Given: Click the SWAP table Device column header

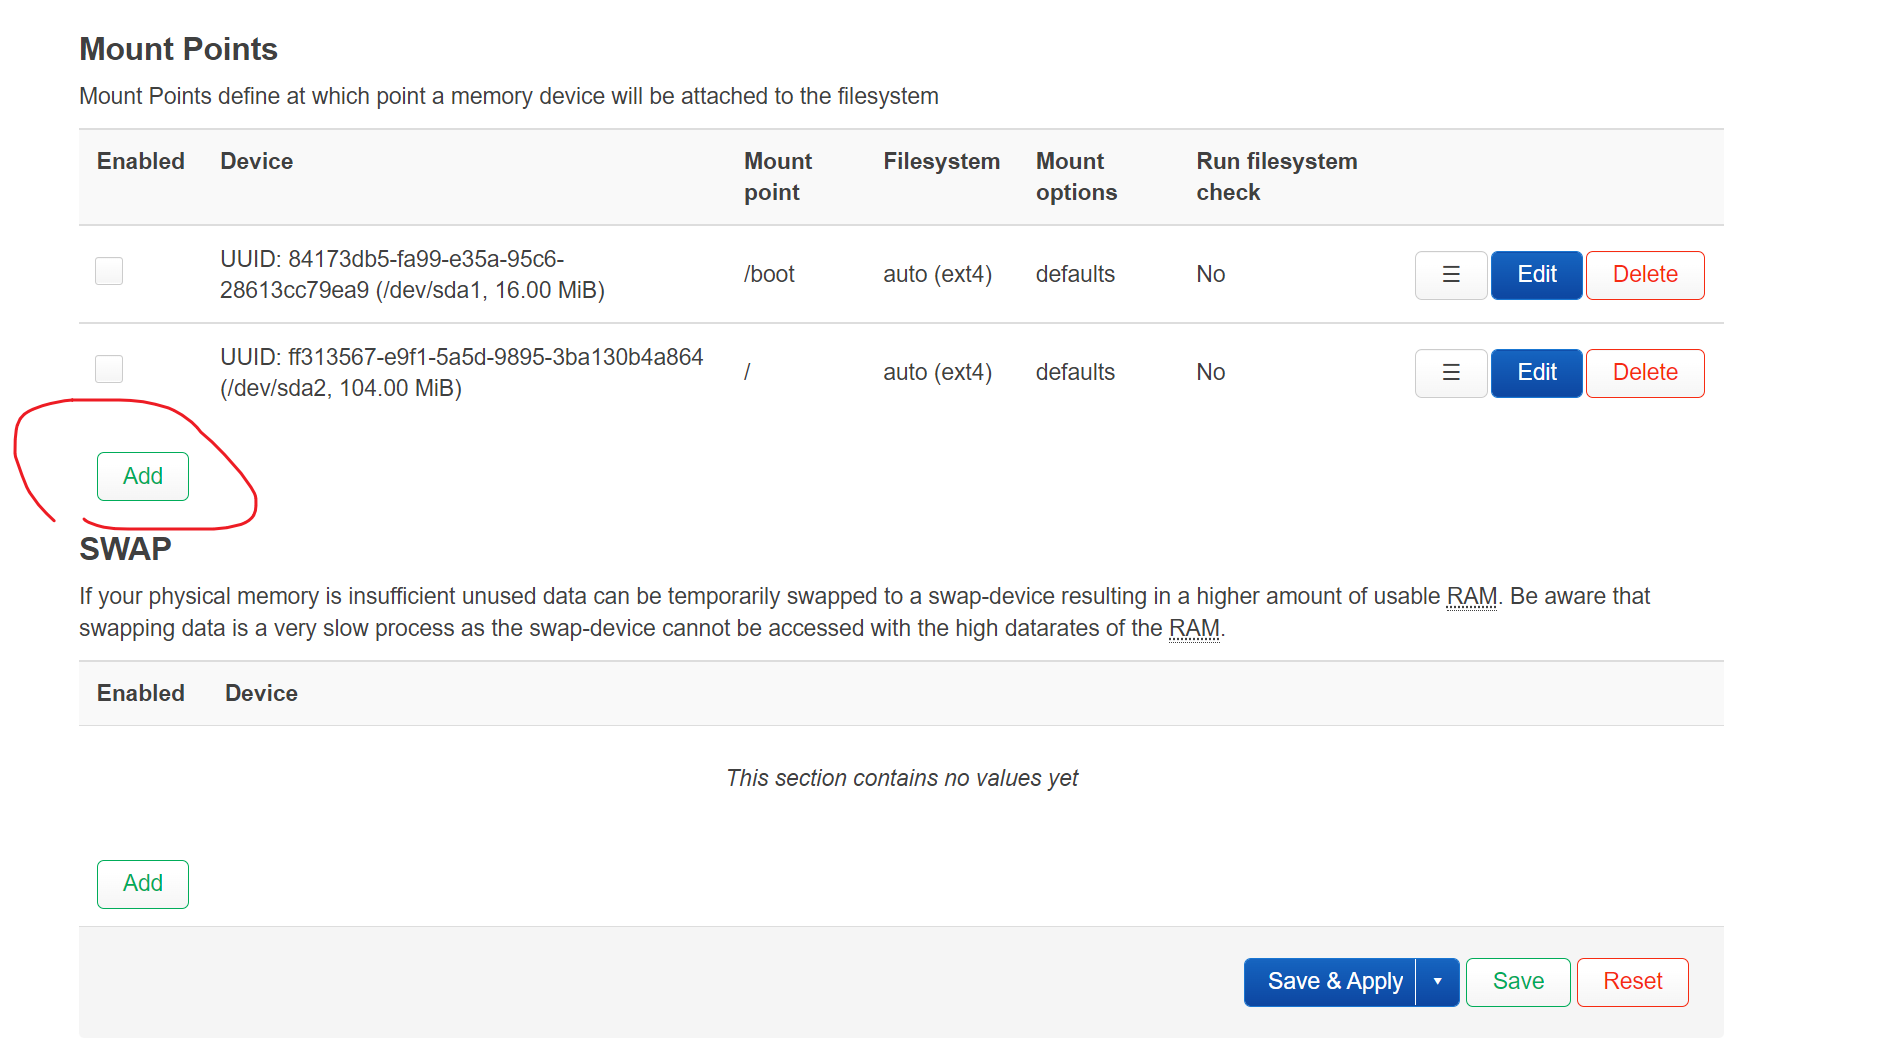Looking at the screenshot, I should 261,694.
